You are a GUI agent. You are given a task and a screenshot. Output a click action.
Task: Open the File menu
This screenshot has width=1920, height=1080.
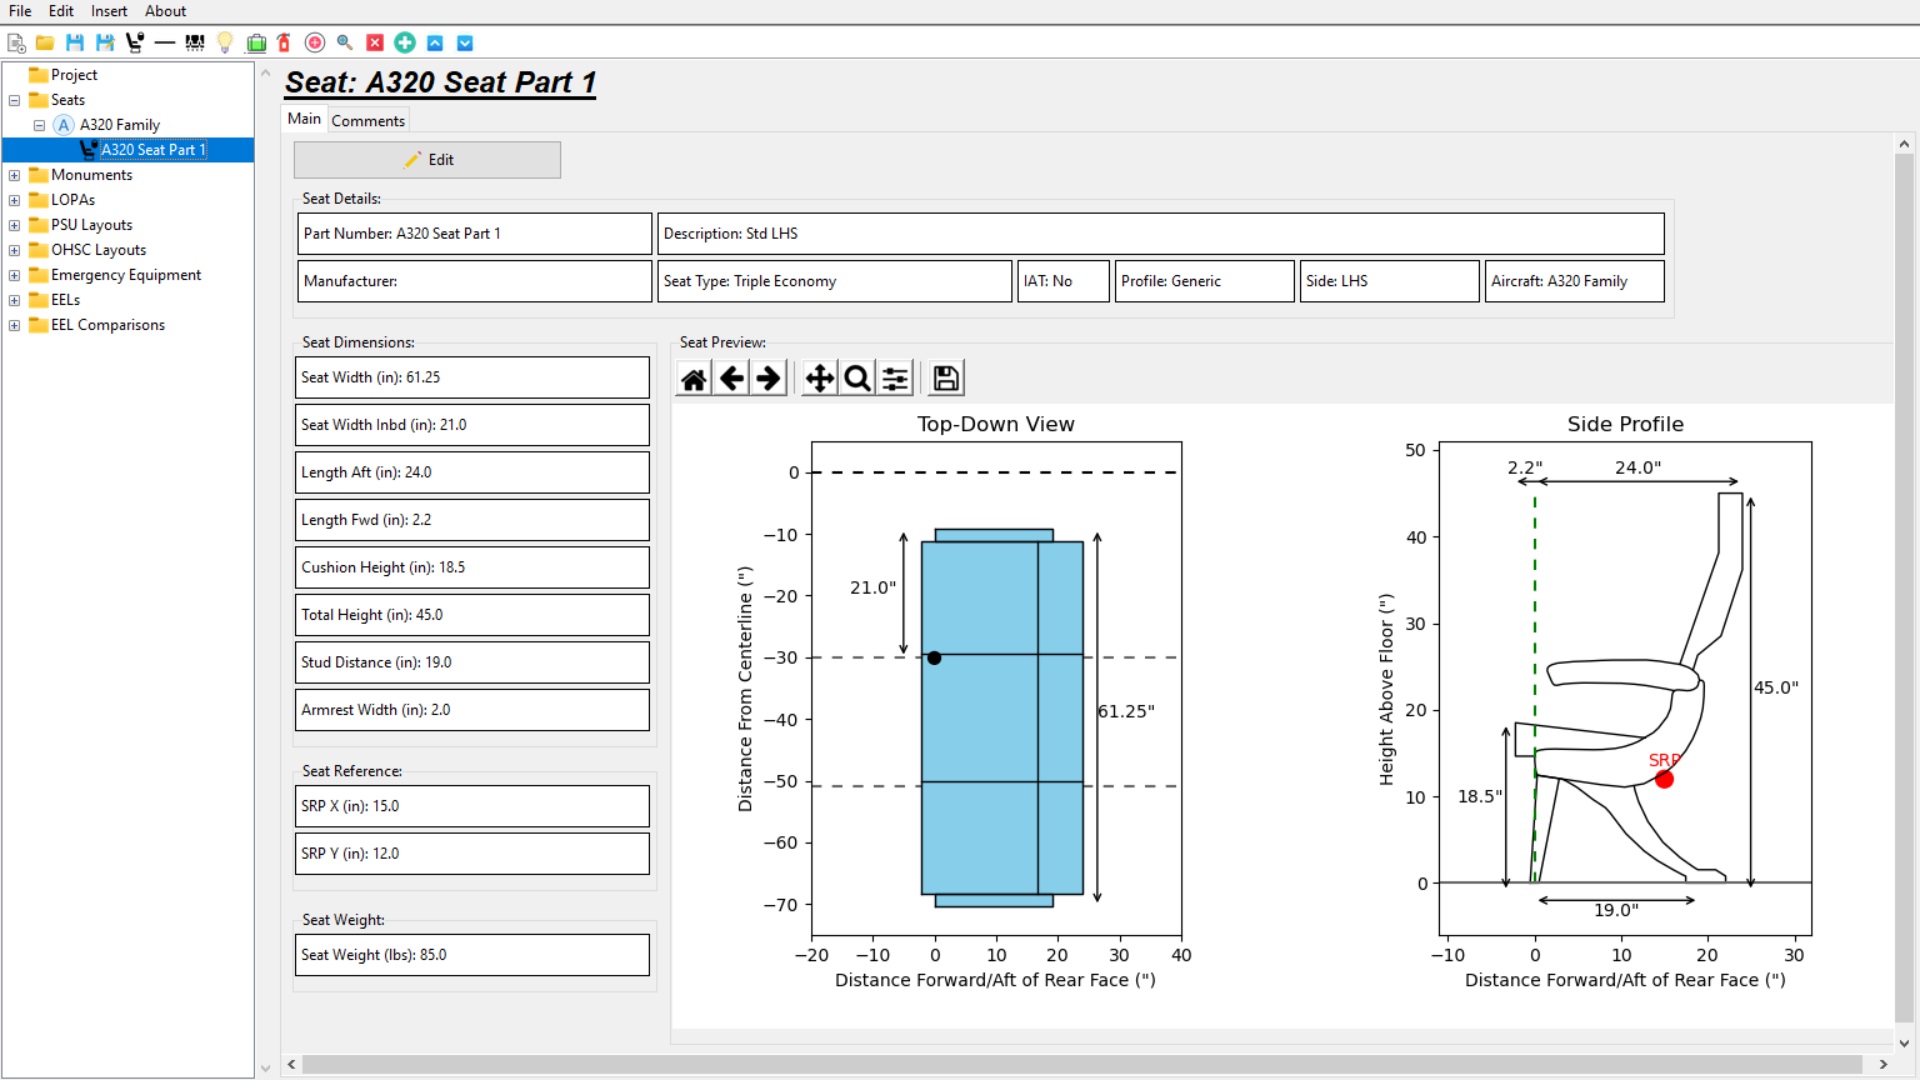point(20,11)
